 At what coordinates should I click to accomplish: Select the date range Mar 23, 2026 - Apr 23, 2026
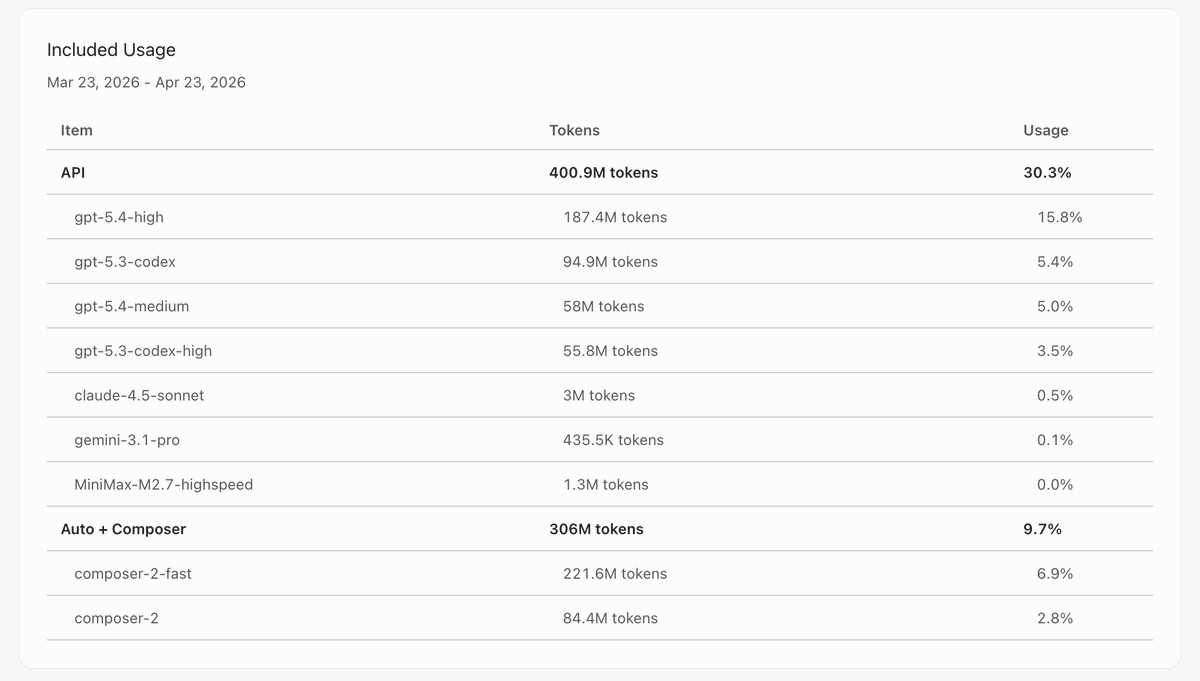[146, 82]
